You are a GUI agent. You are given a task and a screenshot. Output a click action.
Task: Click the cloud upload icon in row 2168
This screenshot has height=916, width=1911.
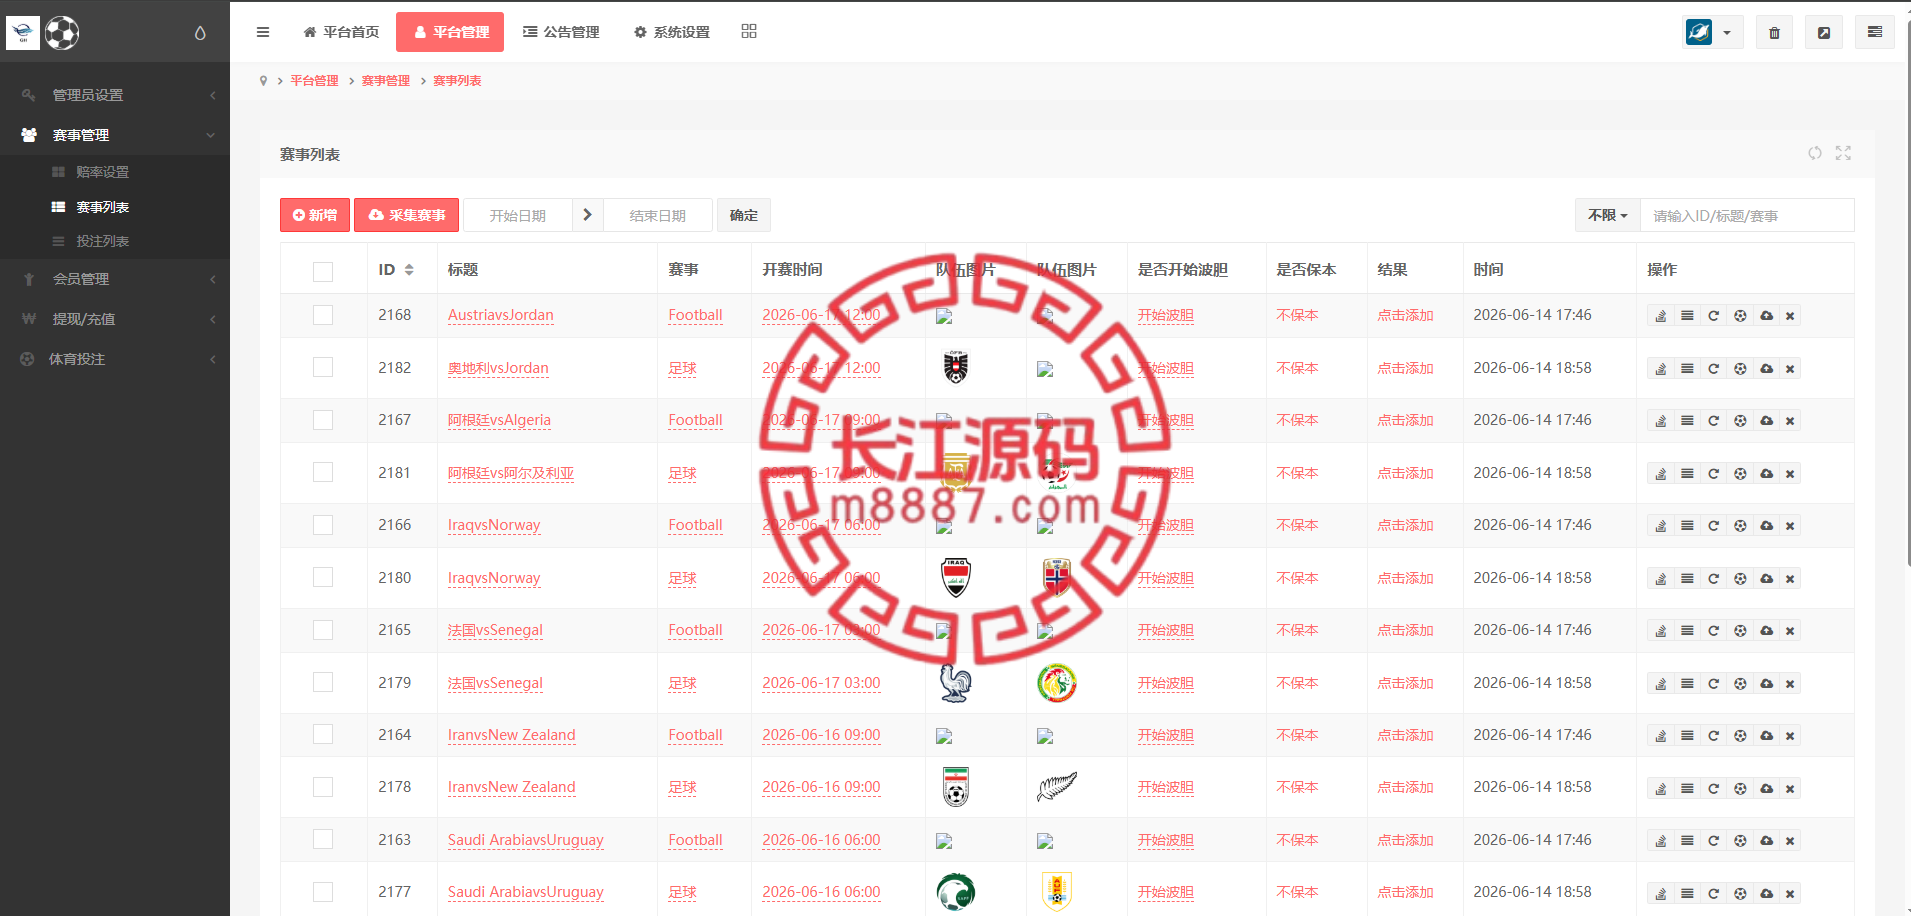click(x=1767, y=316)
